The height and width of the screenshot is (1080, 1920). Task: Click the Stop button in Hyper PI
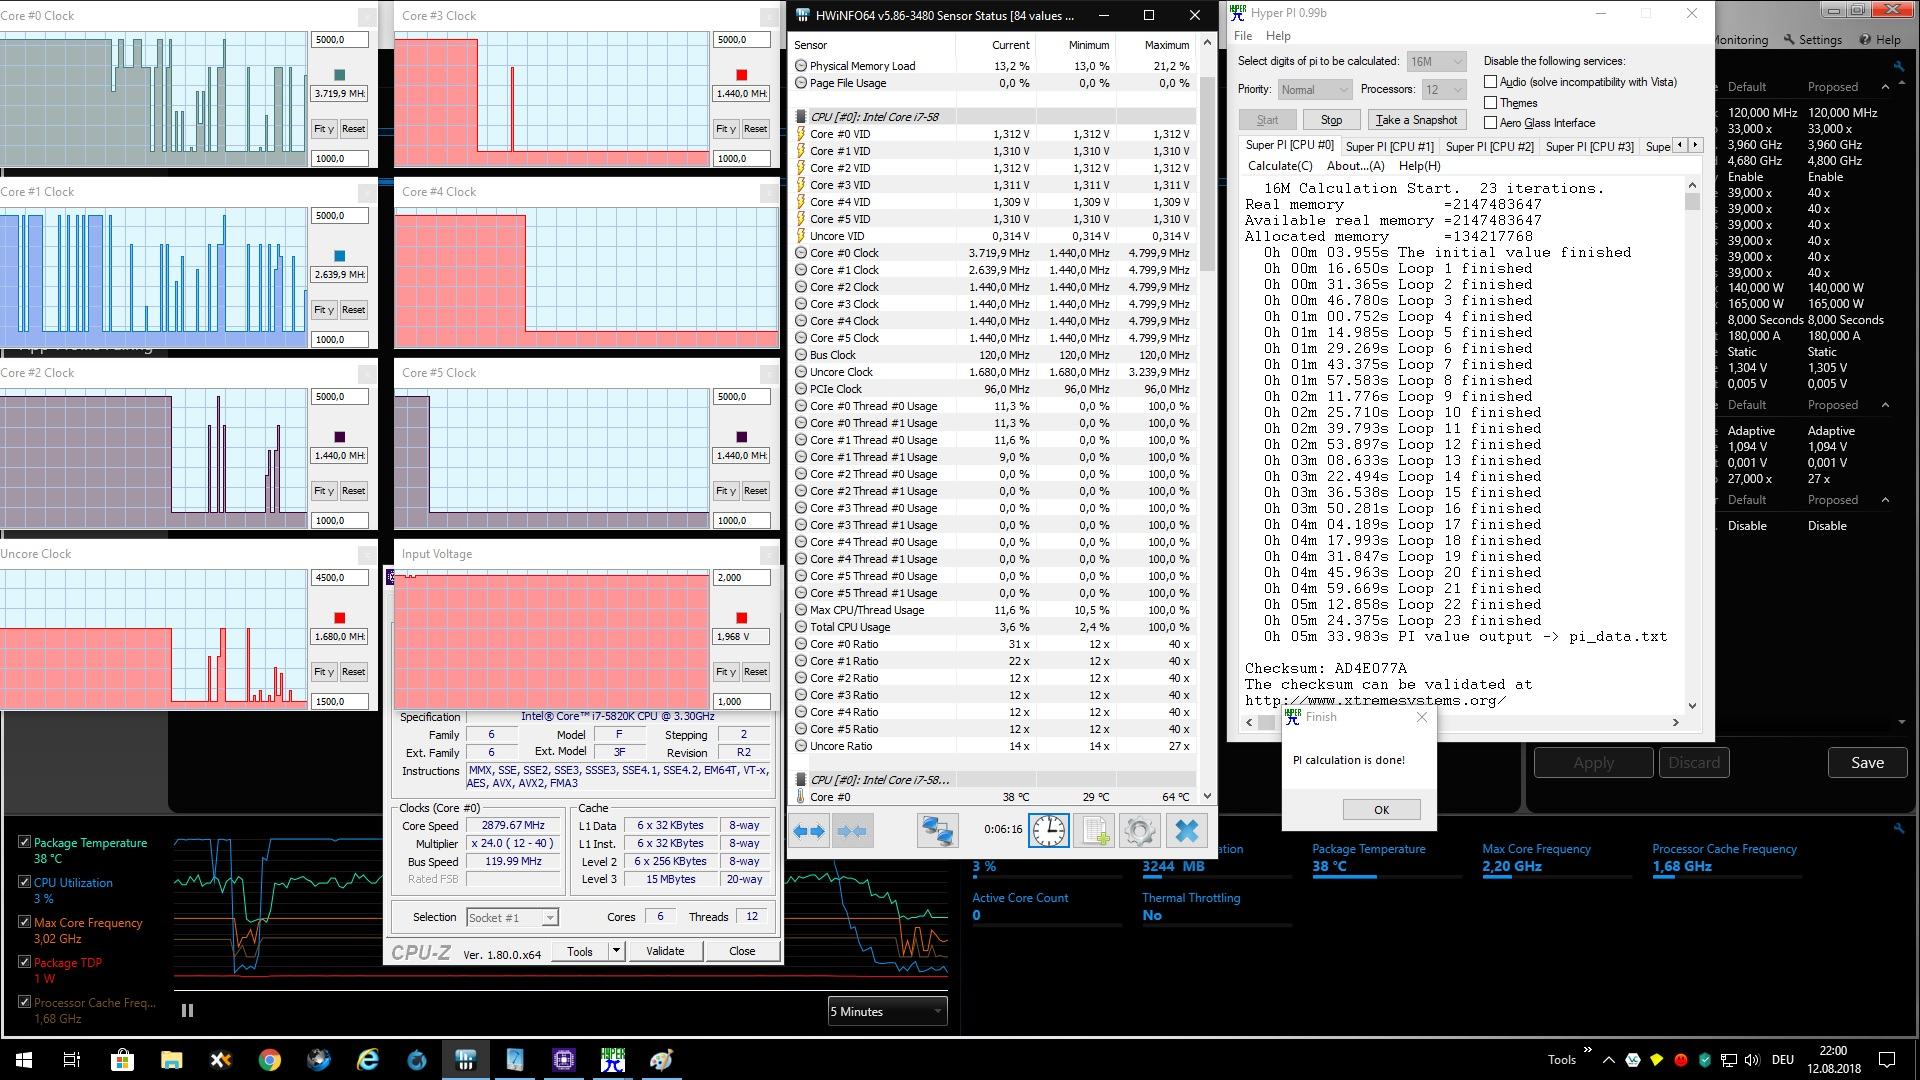tap(1331, 120)
